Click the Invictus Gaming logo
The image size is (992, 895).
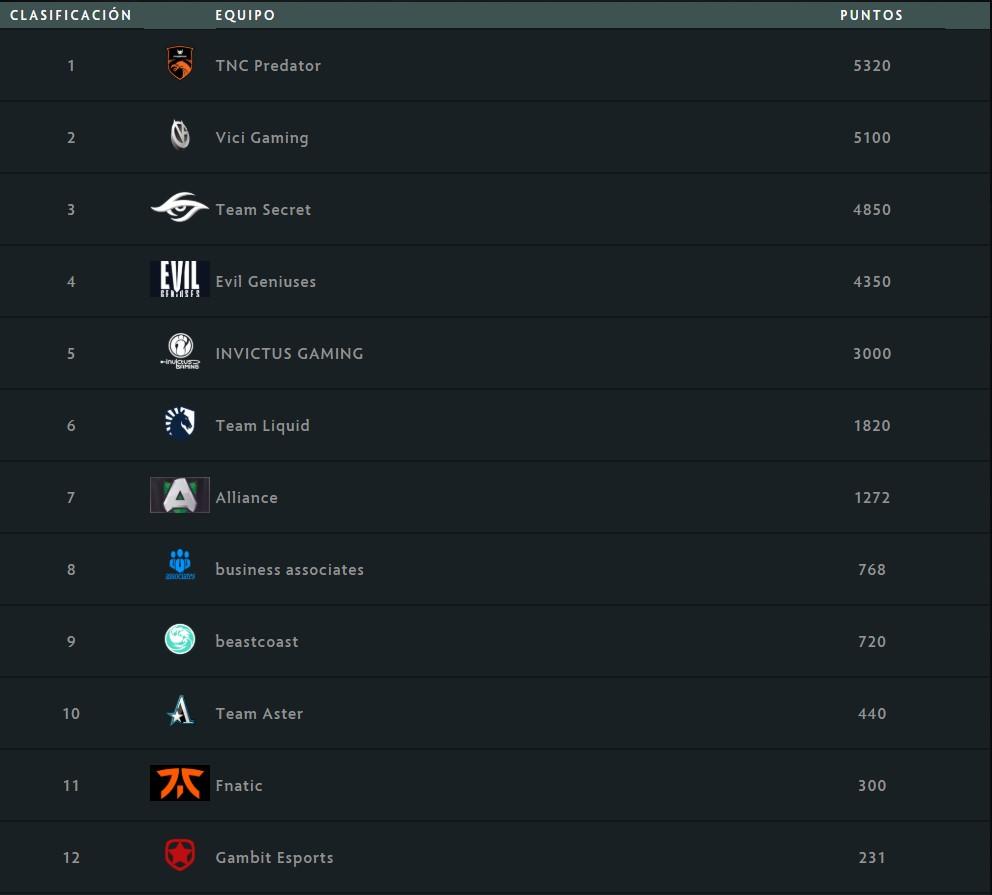180,351
